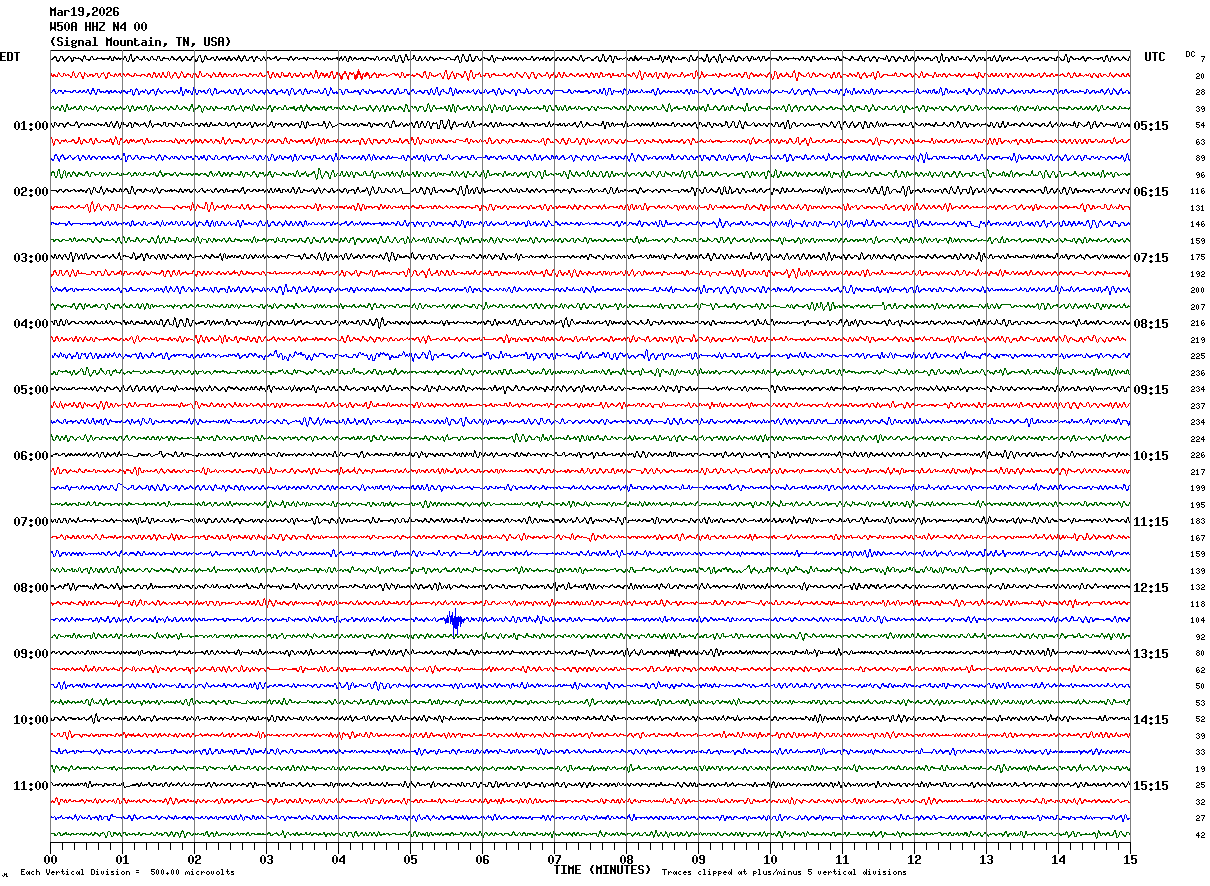Click the DC value "42"

click(1200, 836)
